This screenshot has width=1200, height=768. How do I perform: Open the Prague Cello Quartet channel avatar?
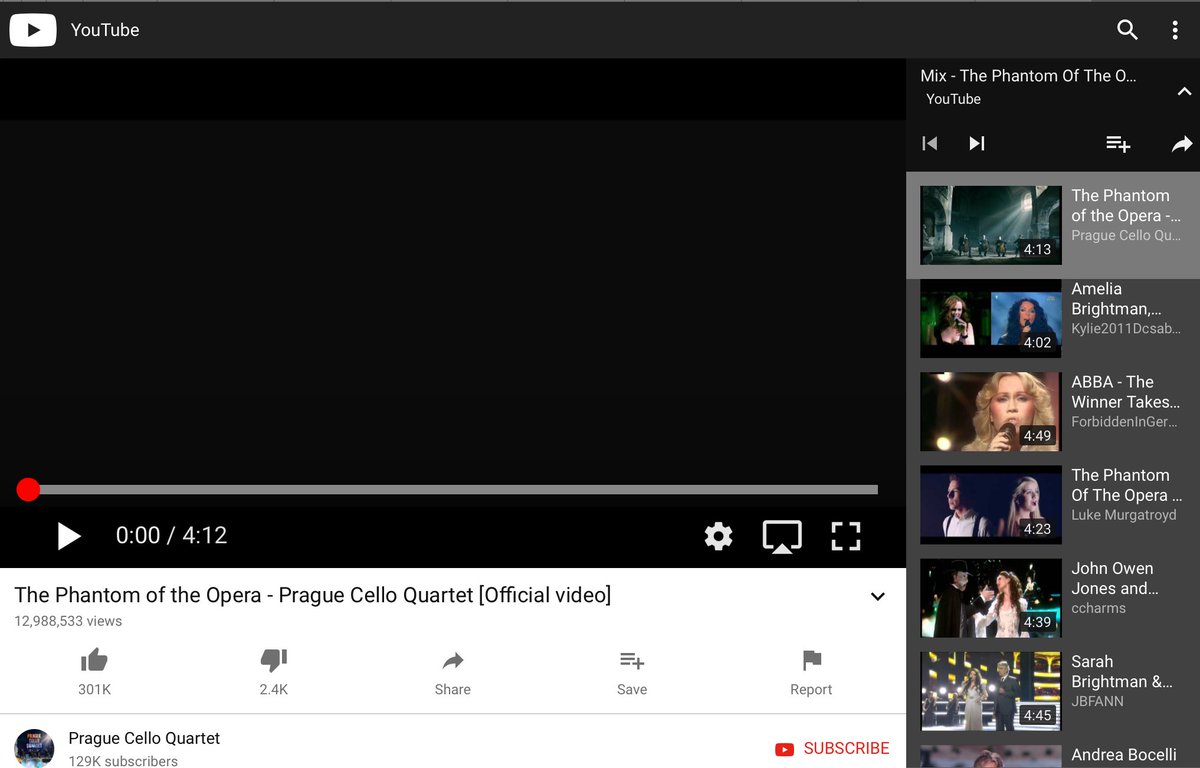tap(34, 748)
